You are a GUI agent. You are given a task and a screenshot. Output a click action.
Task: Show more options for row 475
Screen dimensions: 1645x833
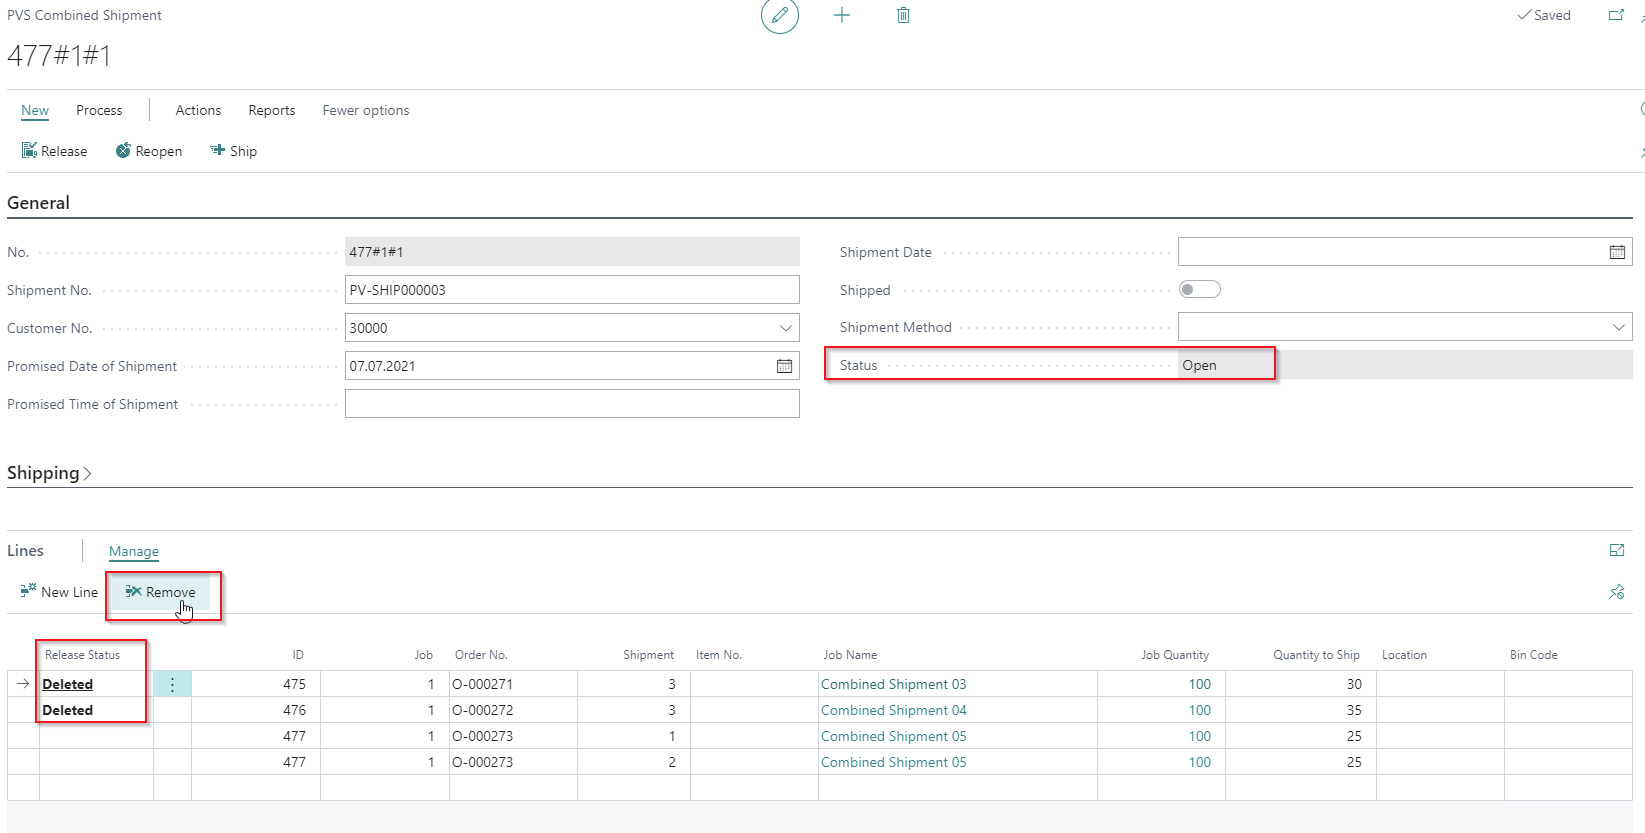172,684
